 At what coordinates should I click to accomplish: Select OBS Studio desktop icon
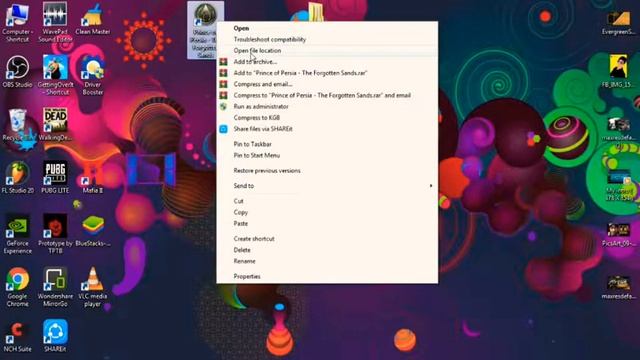[17, 72]
